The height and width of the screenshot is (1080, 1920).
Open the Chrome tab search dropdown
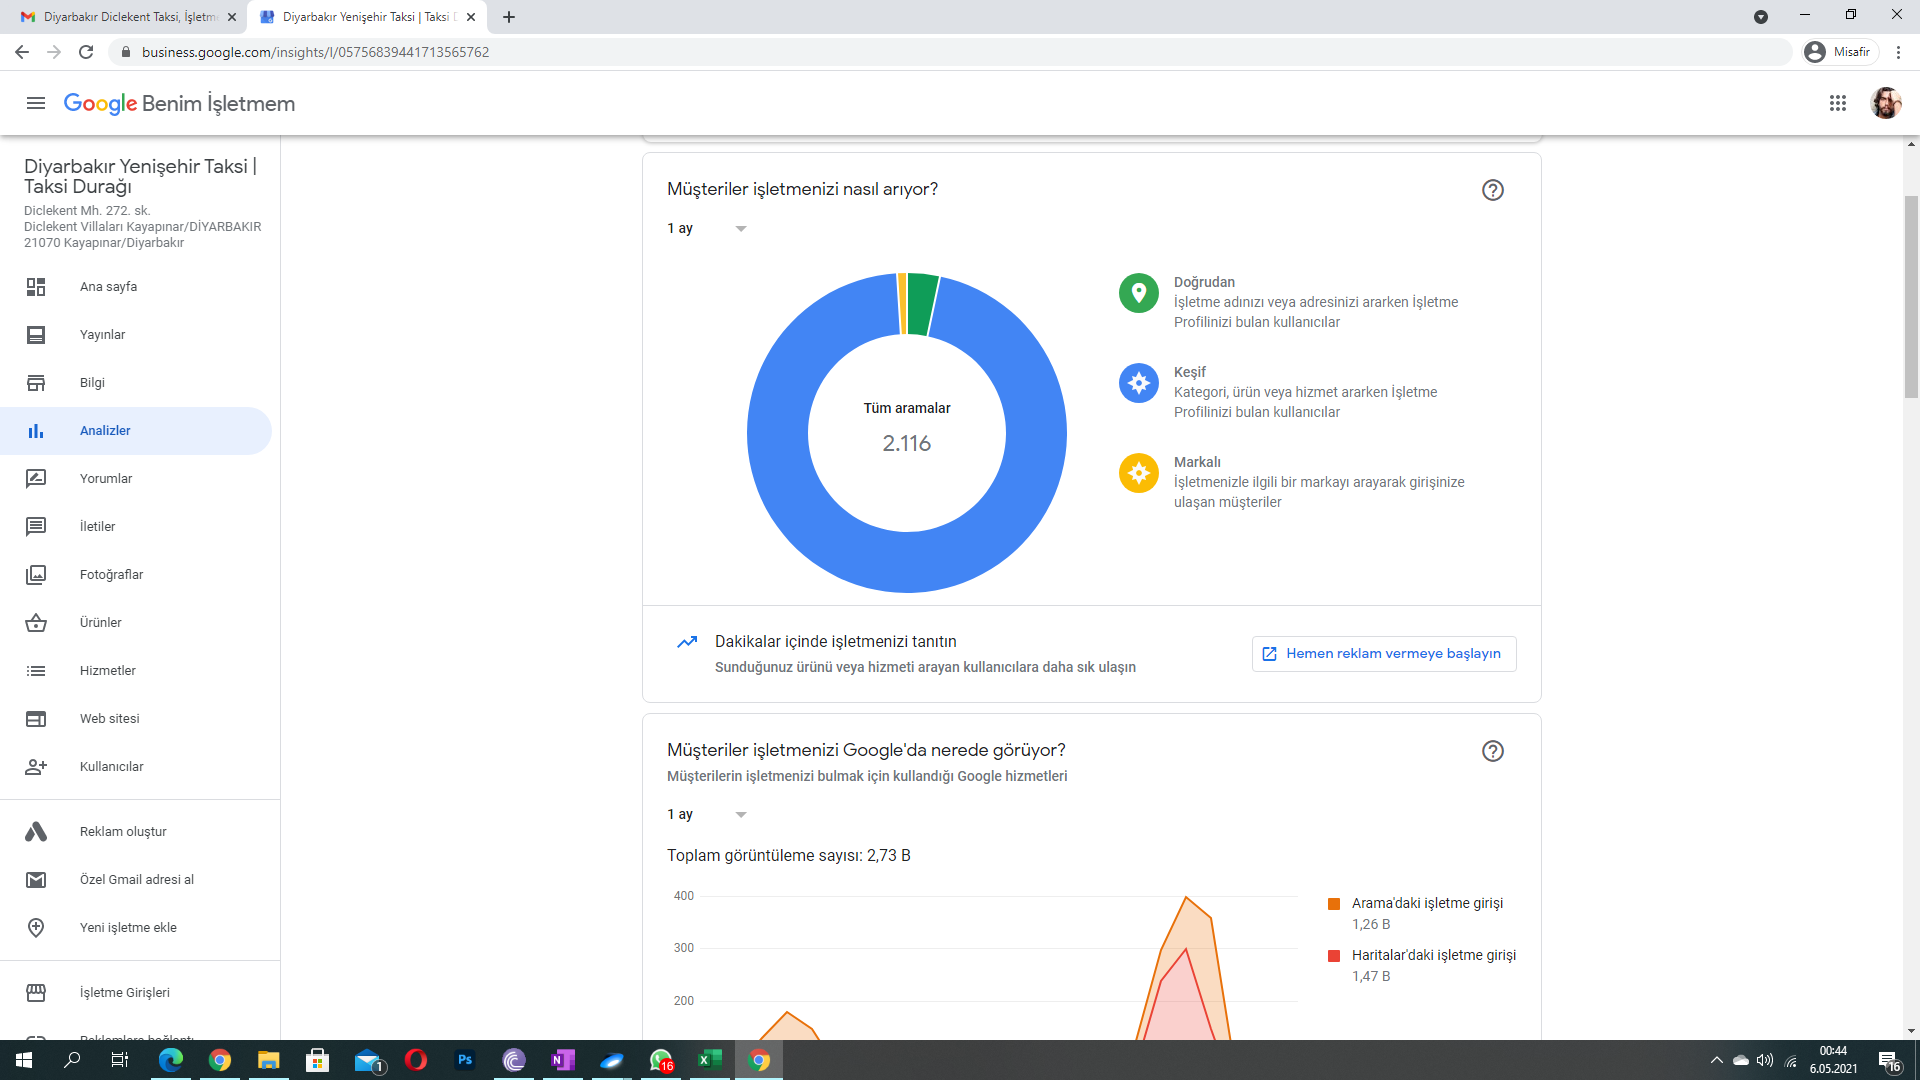pos(1761,17)
